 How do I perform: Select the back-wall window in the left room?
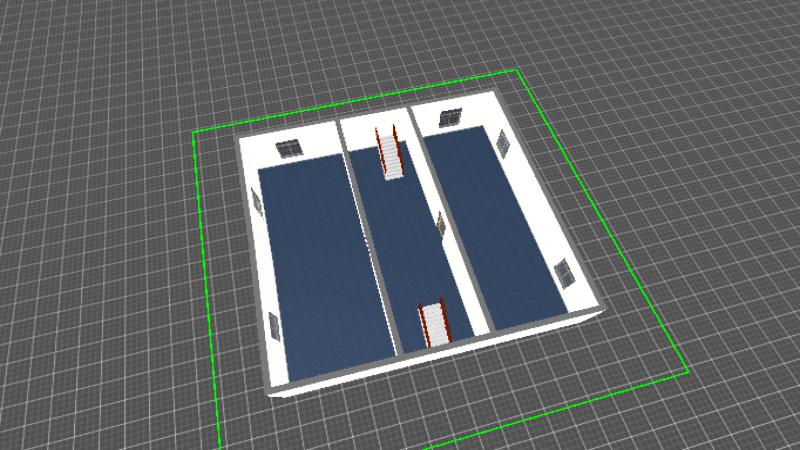pos(288,148)
